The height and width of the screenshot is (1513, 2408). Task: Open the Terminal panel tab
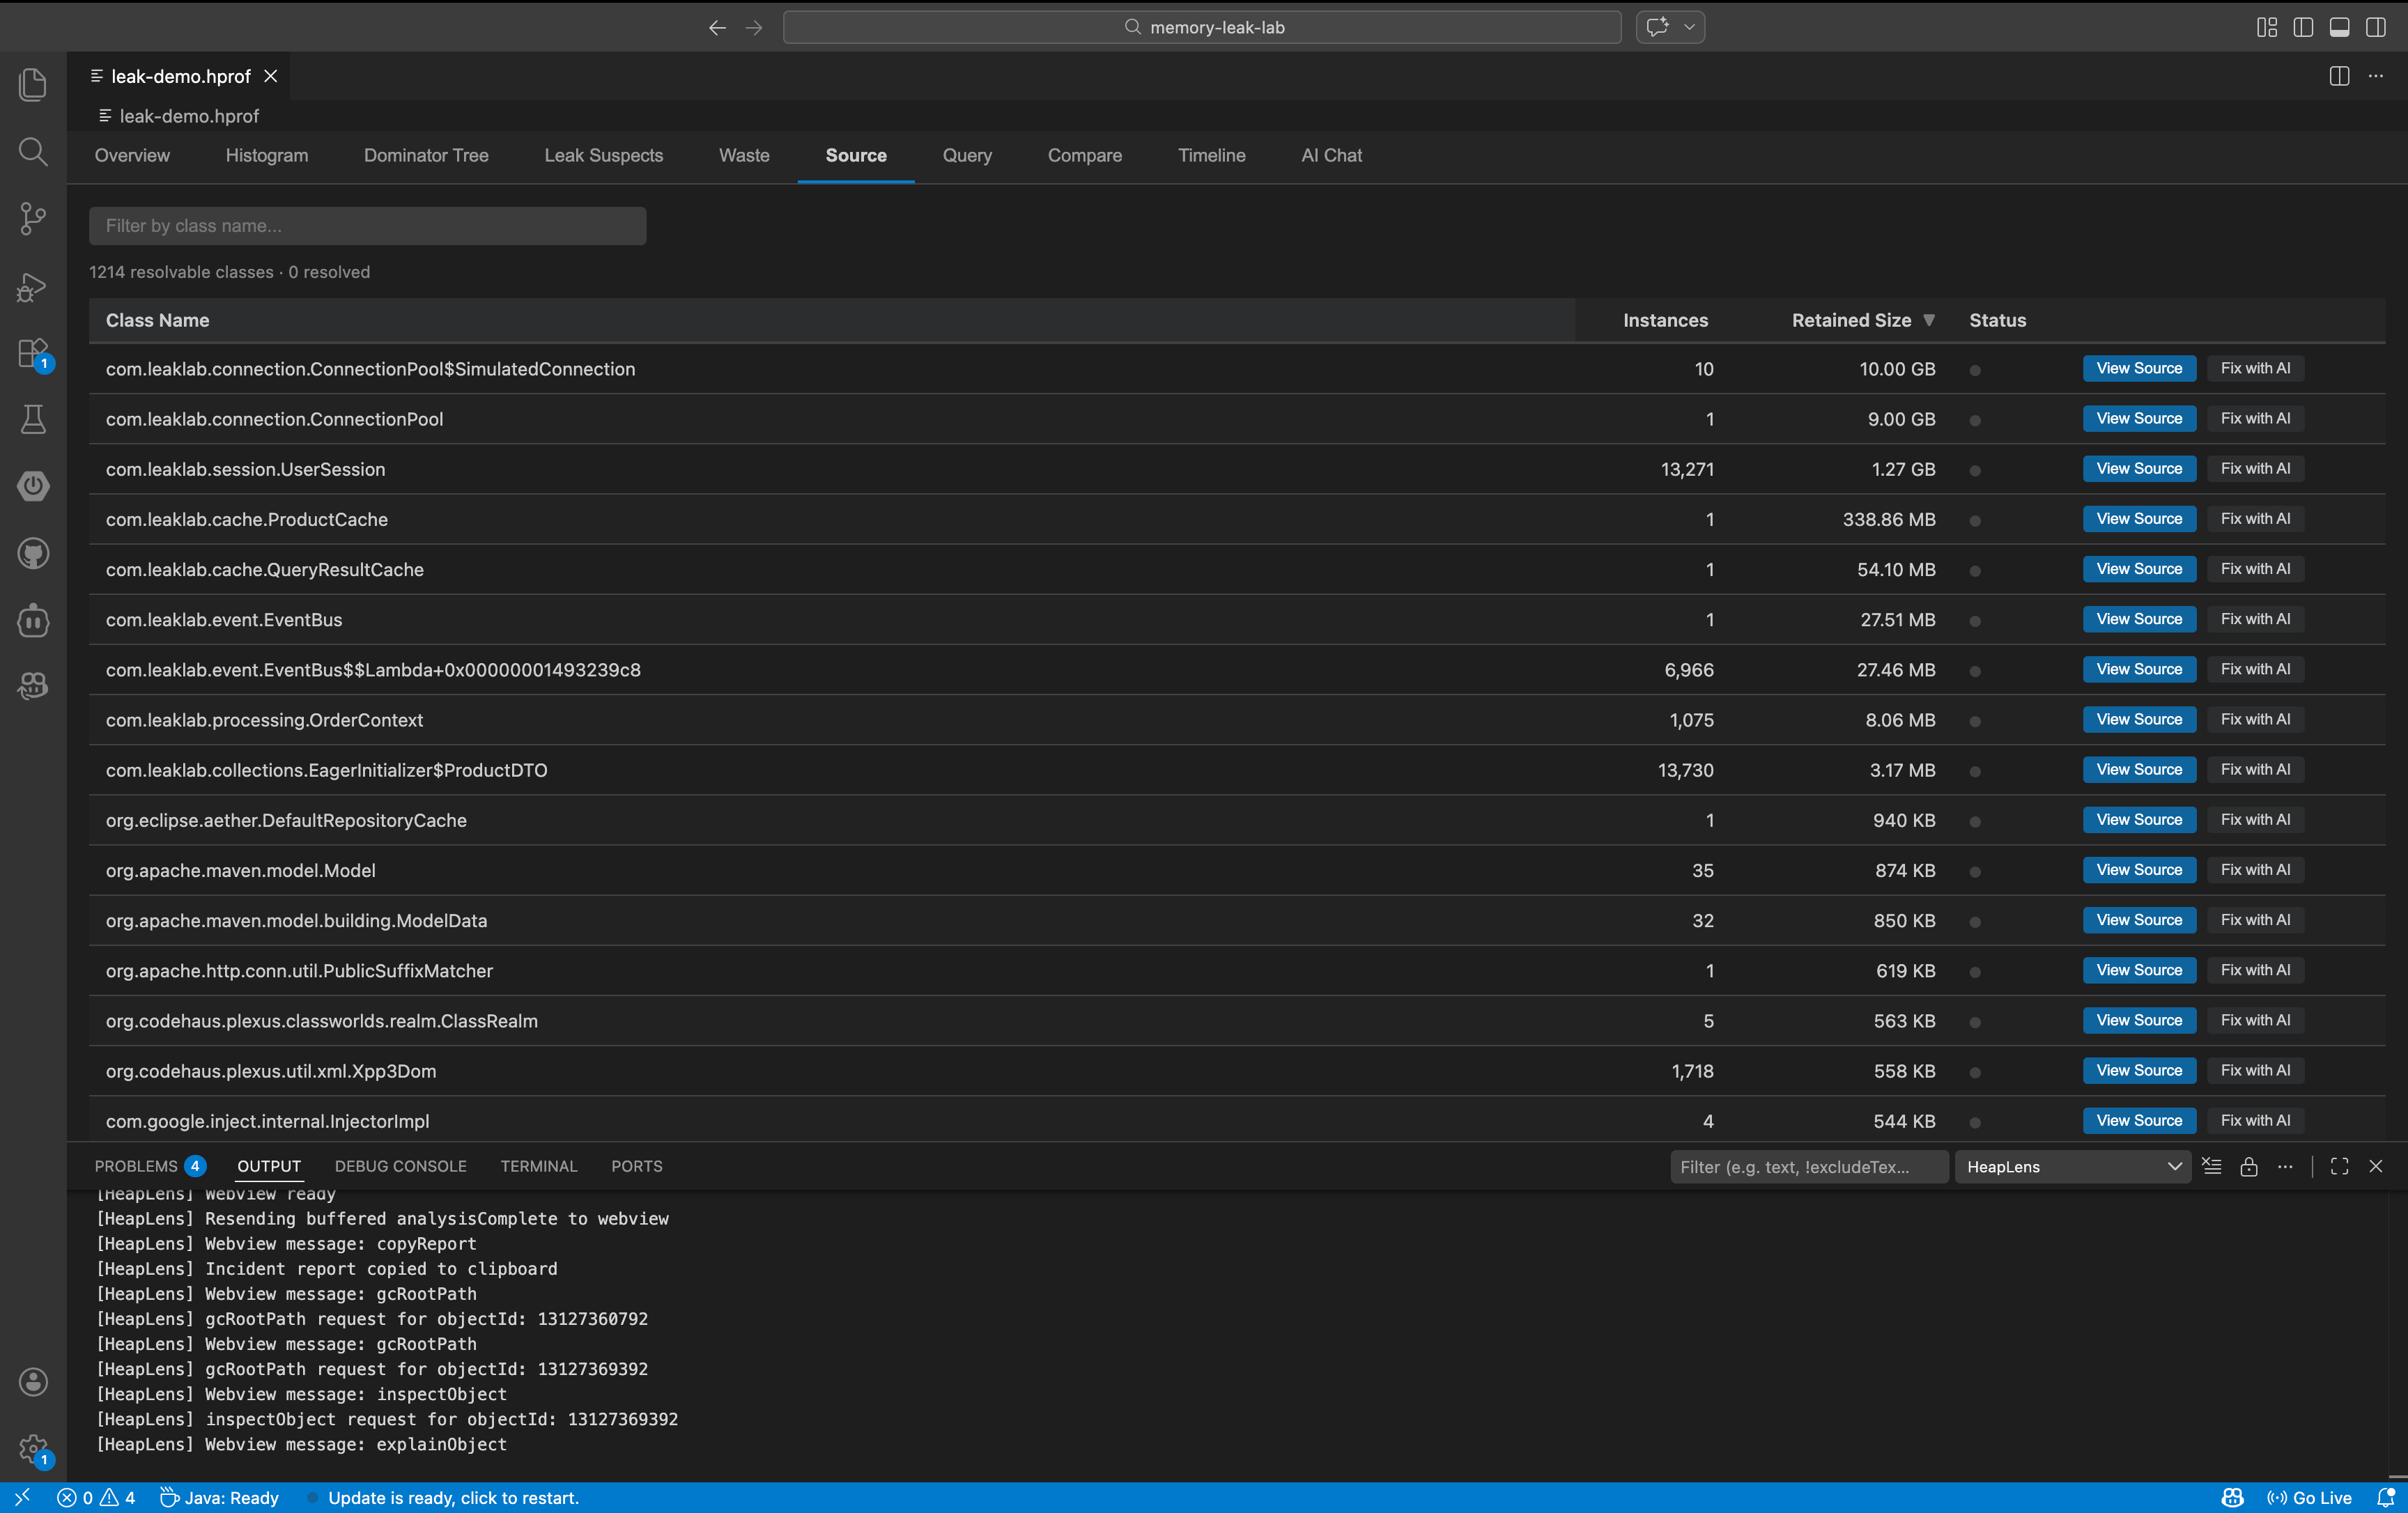coord(538,1166)
